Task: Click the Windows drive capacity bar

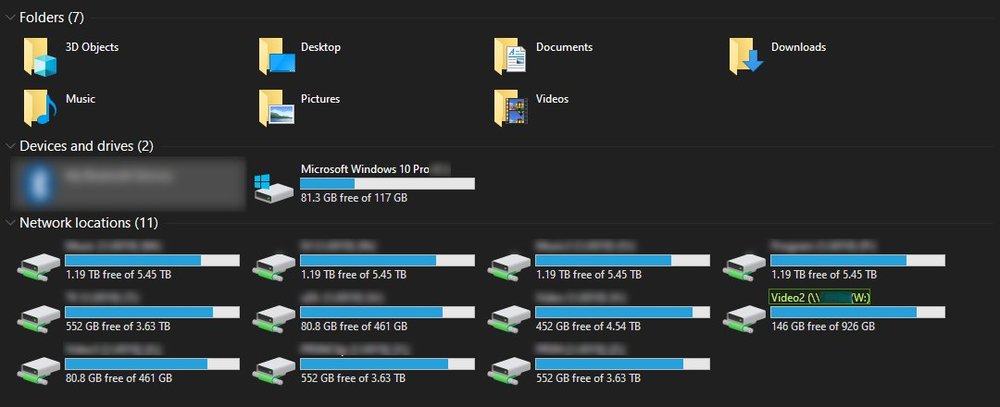Action: click(387, 184)
